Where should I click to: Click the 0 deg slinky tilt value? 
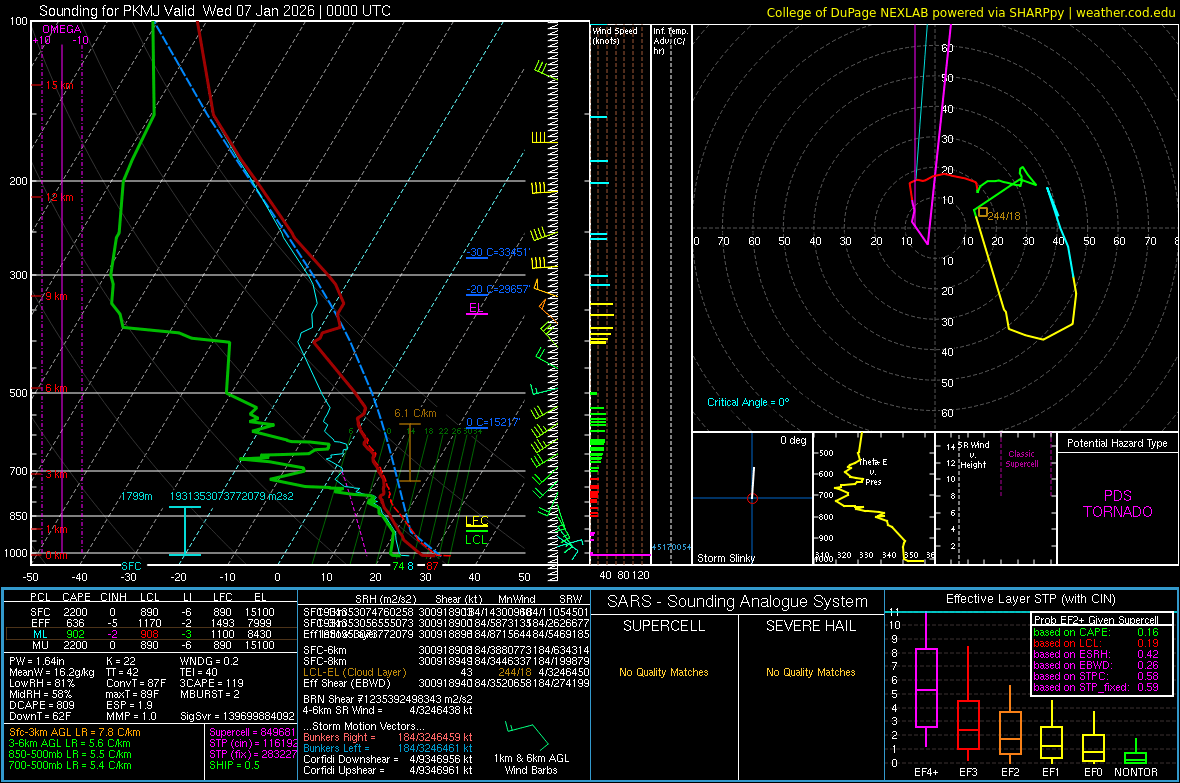pyautogui.click(x=793, y=440)
